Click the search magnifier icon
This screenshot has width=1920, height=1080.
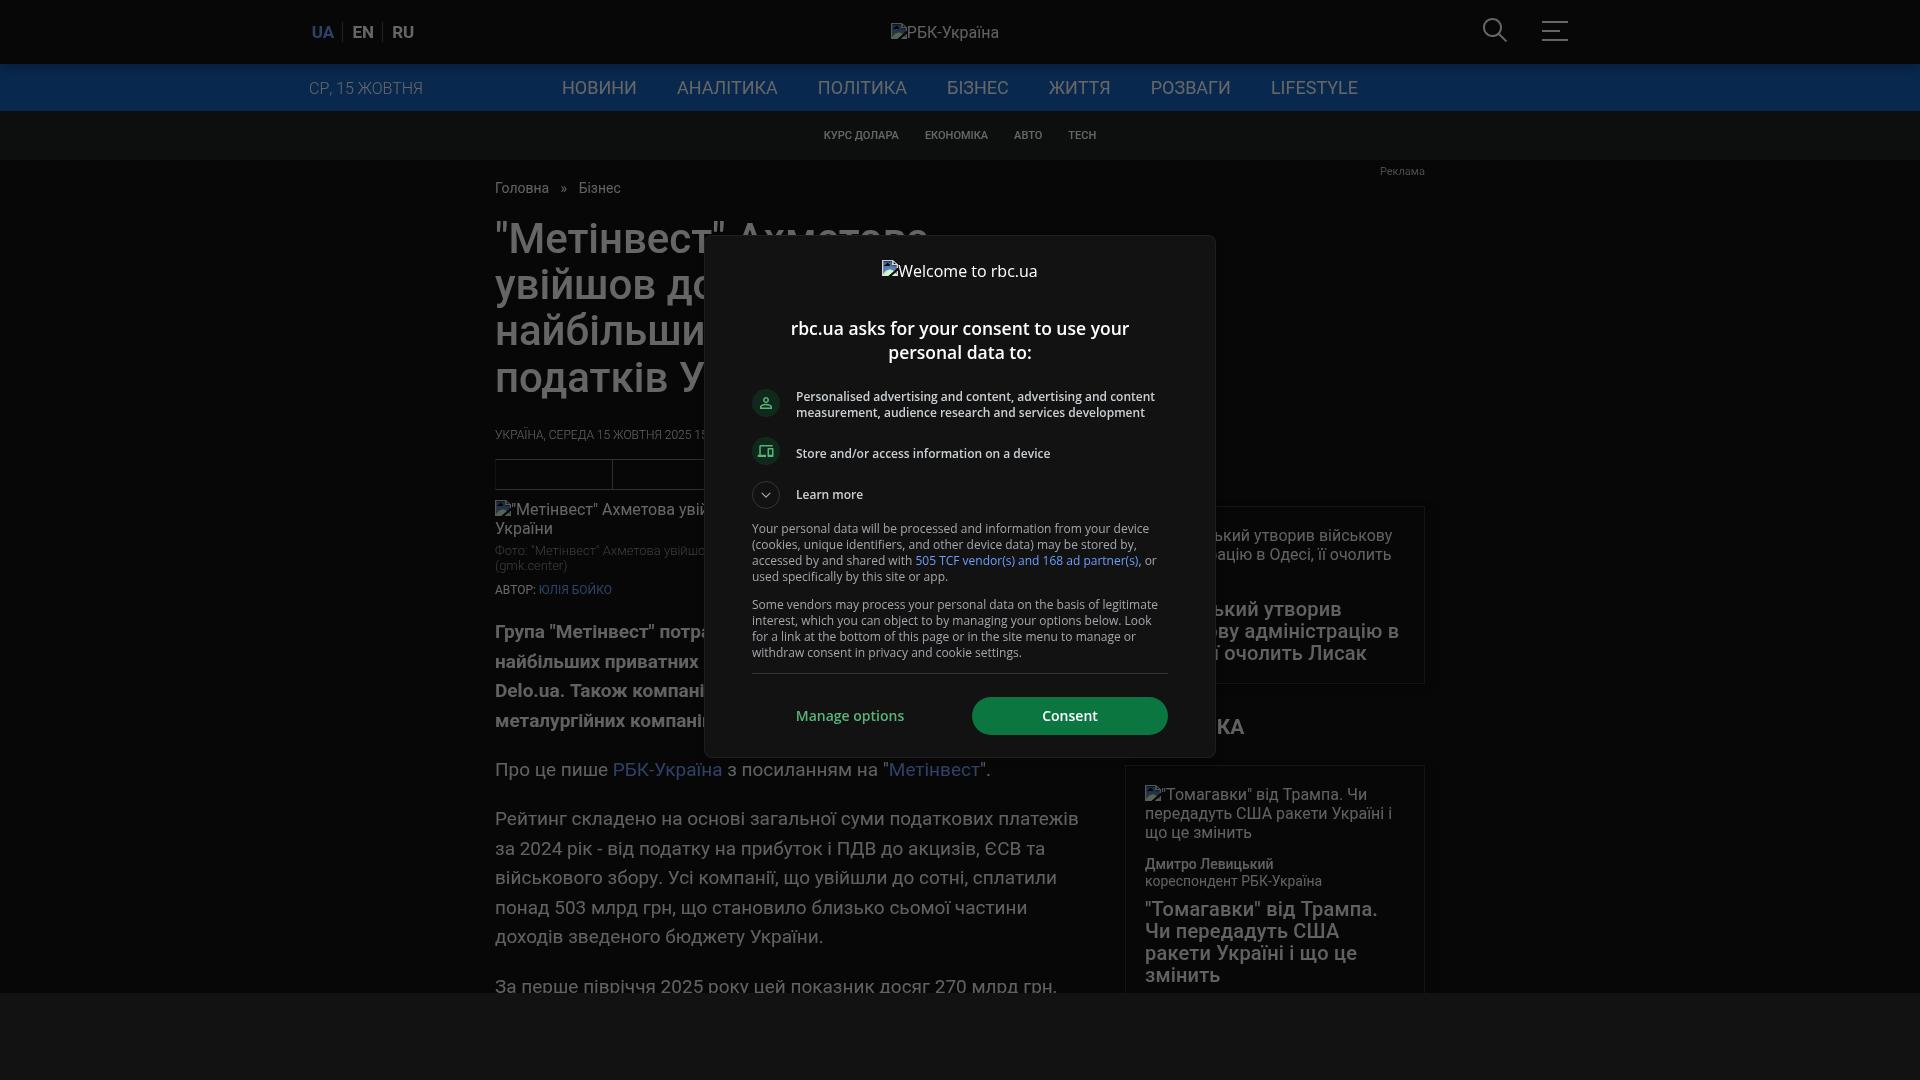pos(1494,31)
